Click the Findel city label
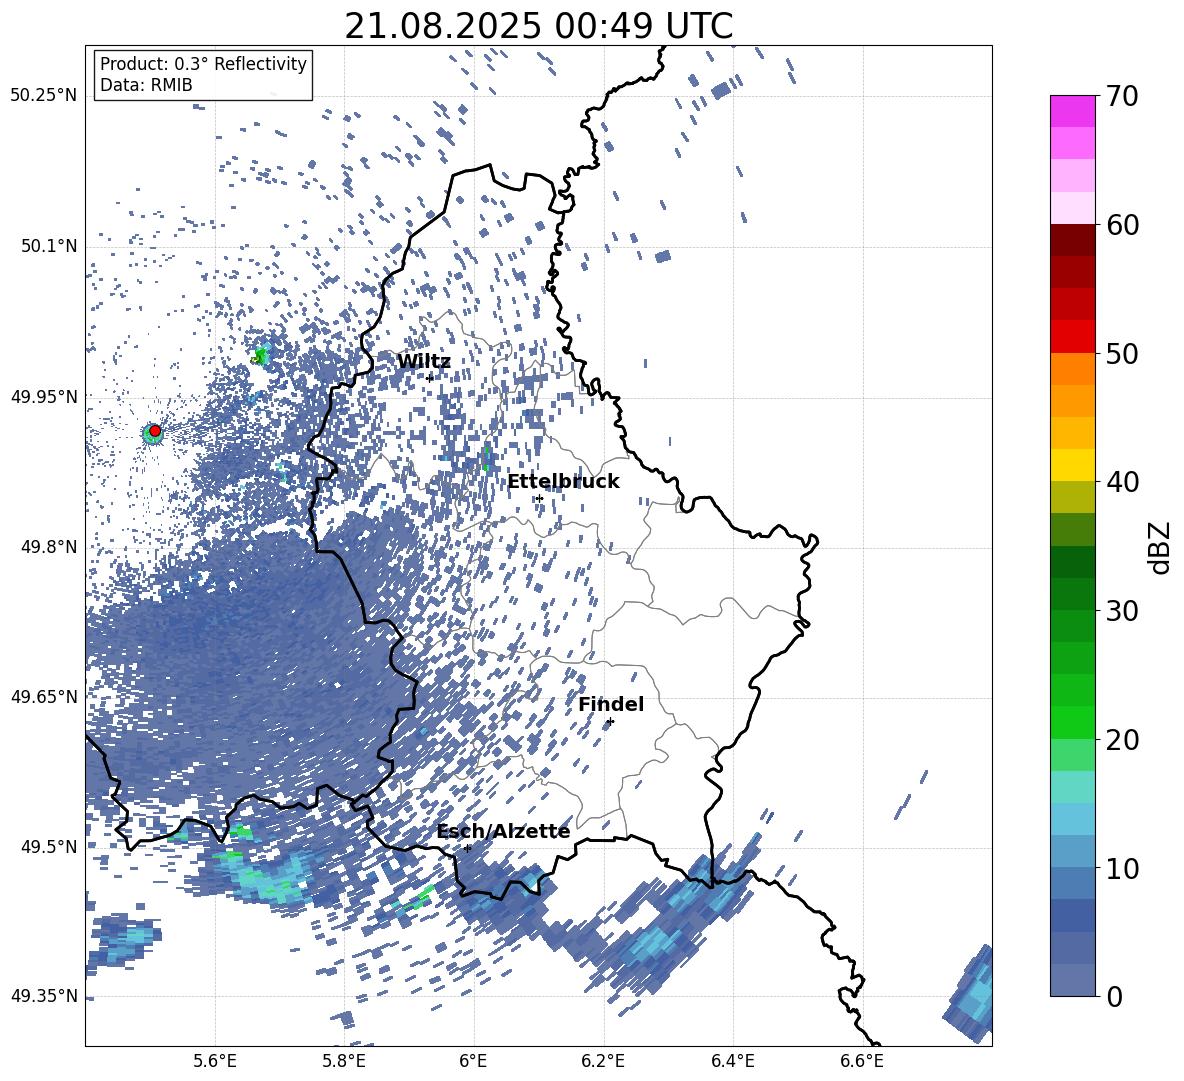The image size is (1184, 1081). [611, 704]
